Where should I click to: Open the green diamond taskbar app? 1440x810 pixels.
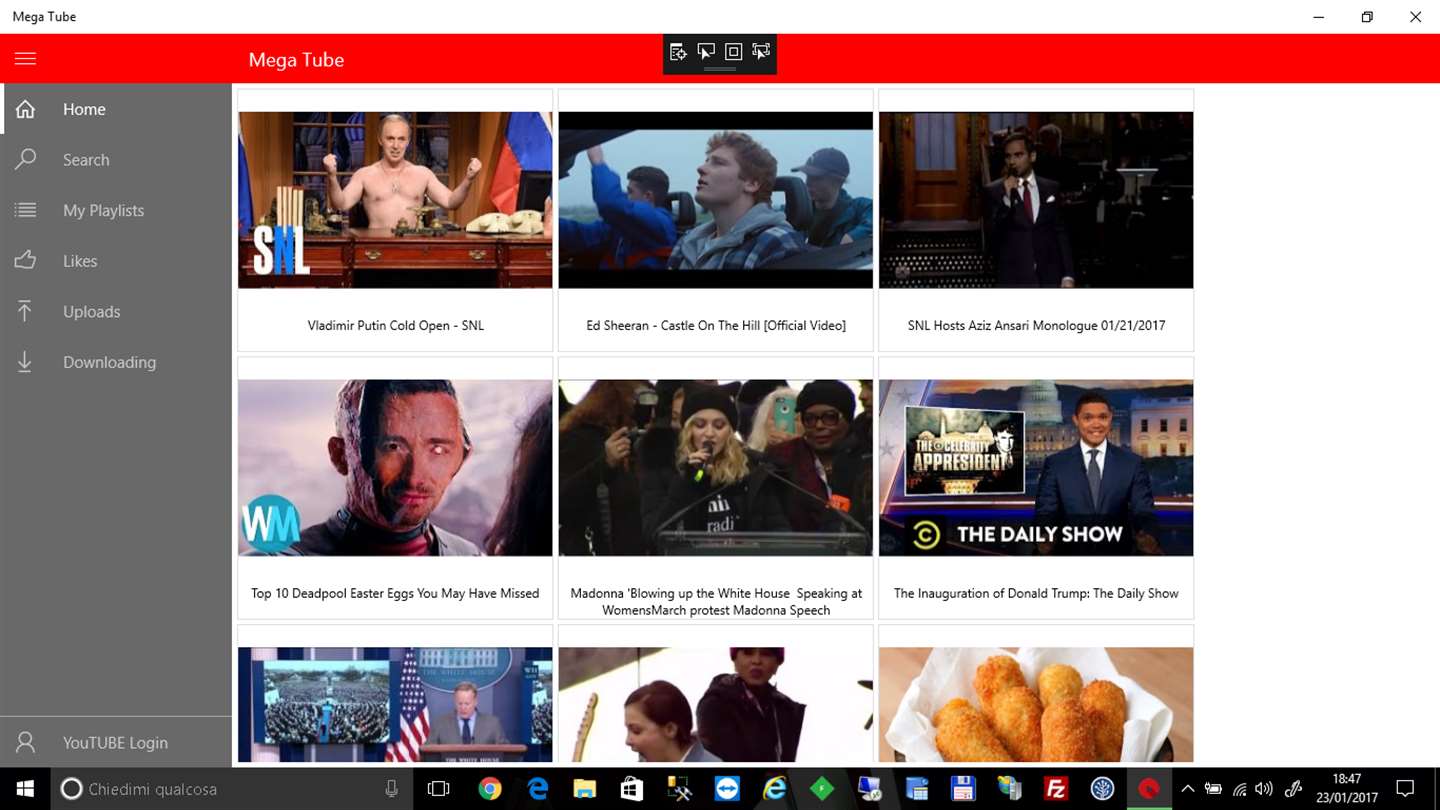pos(822,789)
